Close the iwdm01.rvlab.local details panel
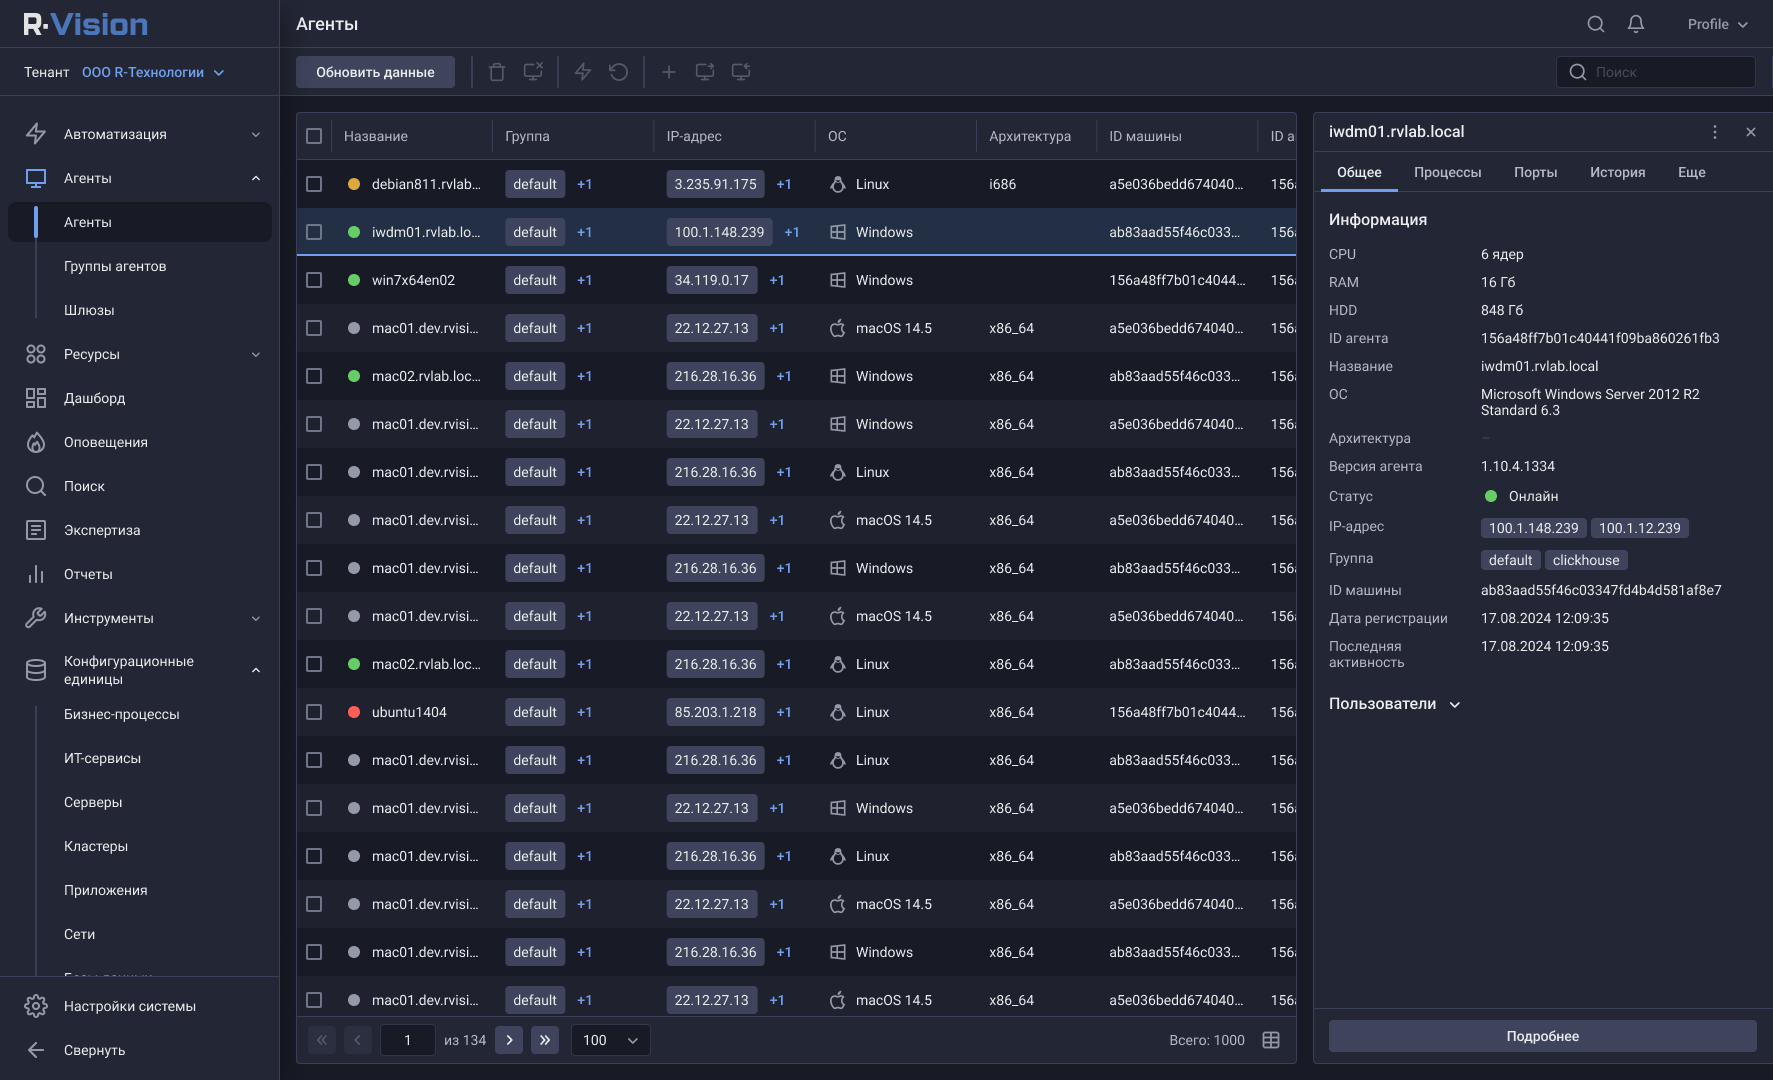 tap(1751, 132)
